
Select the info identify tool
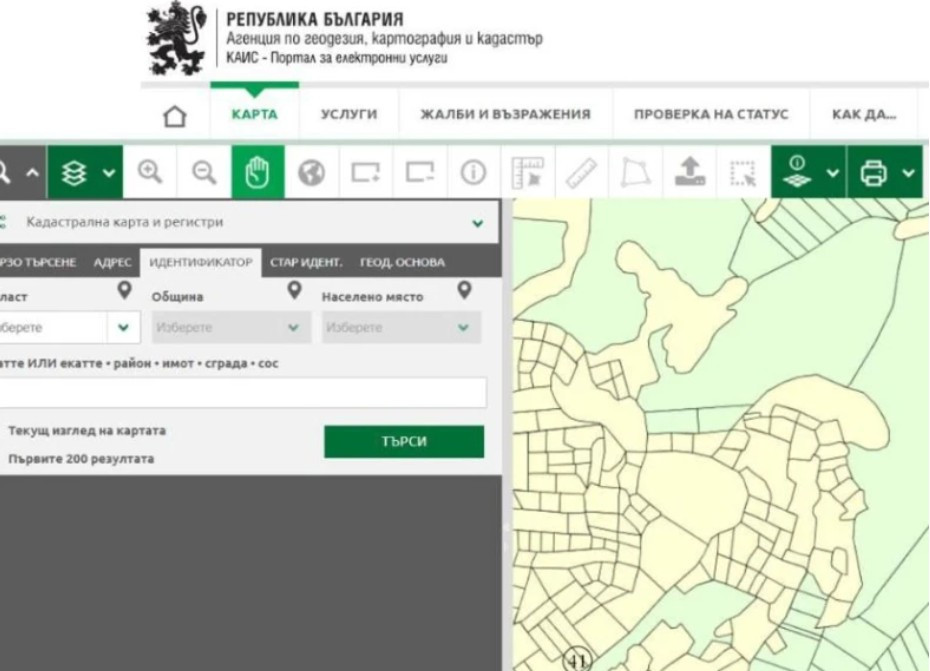tap(473, 173)
